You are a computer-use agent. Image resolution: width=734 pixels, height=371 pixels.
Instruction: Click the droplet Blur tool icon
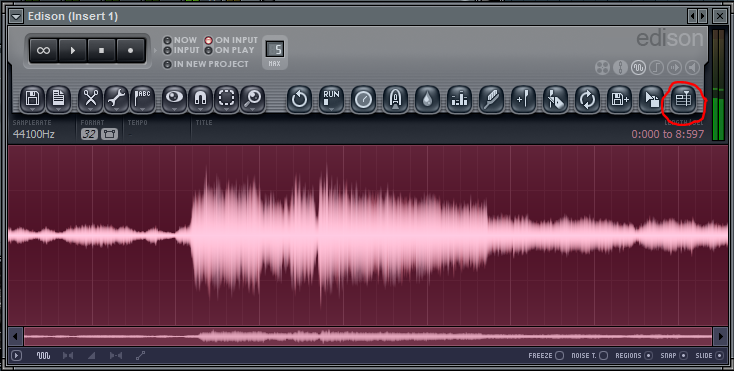[427, 99]
